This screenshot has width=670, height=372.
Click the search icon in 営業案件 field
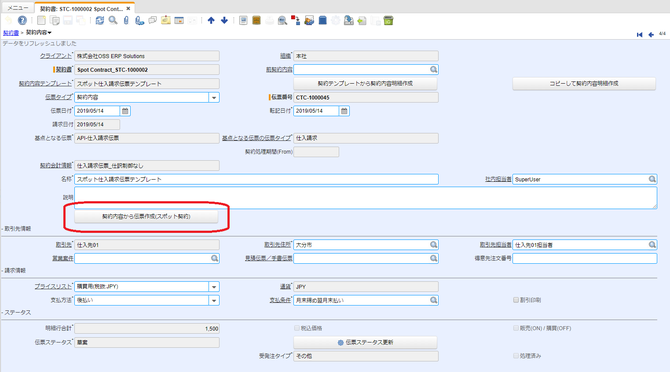(x=215, y=258)
